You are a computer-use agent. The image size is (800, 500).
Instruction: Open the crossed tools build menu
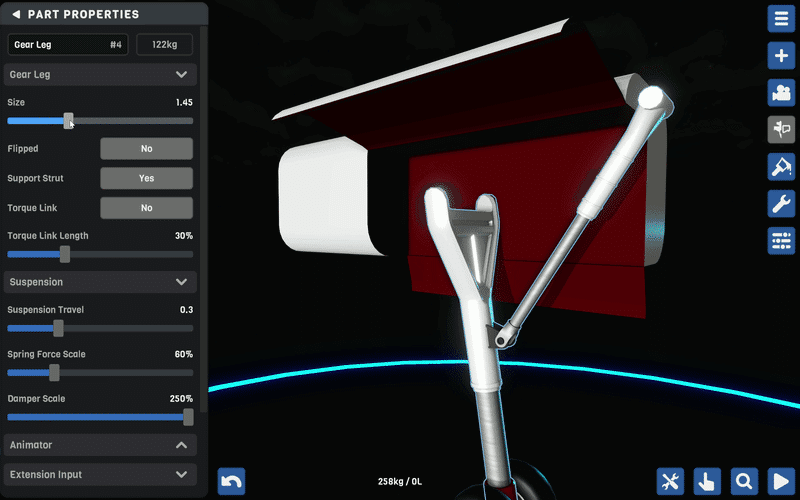(670, 481)
